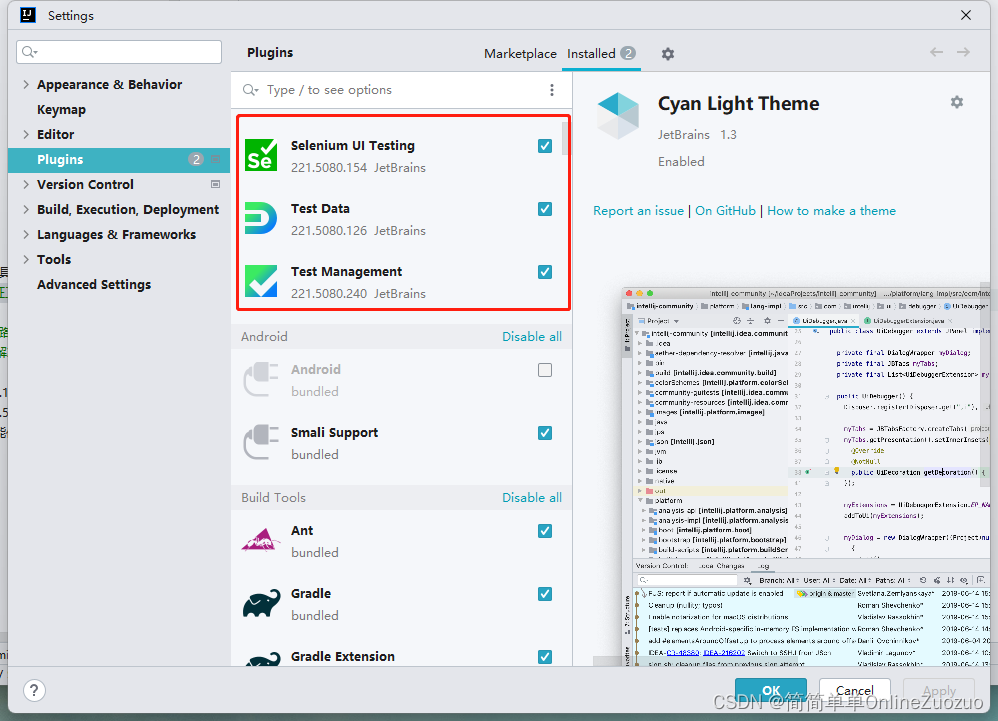
Task: Click the Plugins update count badge in sidebar
Action: coord(196,159)
